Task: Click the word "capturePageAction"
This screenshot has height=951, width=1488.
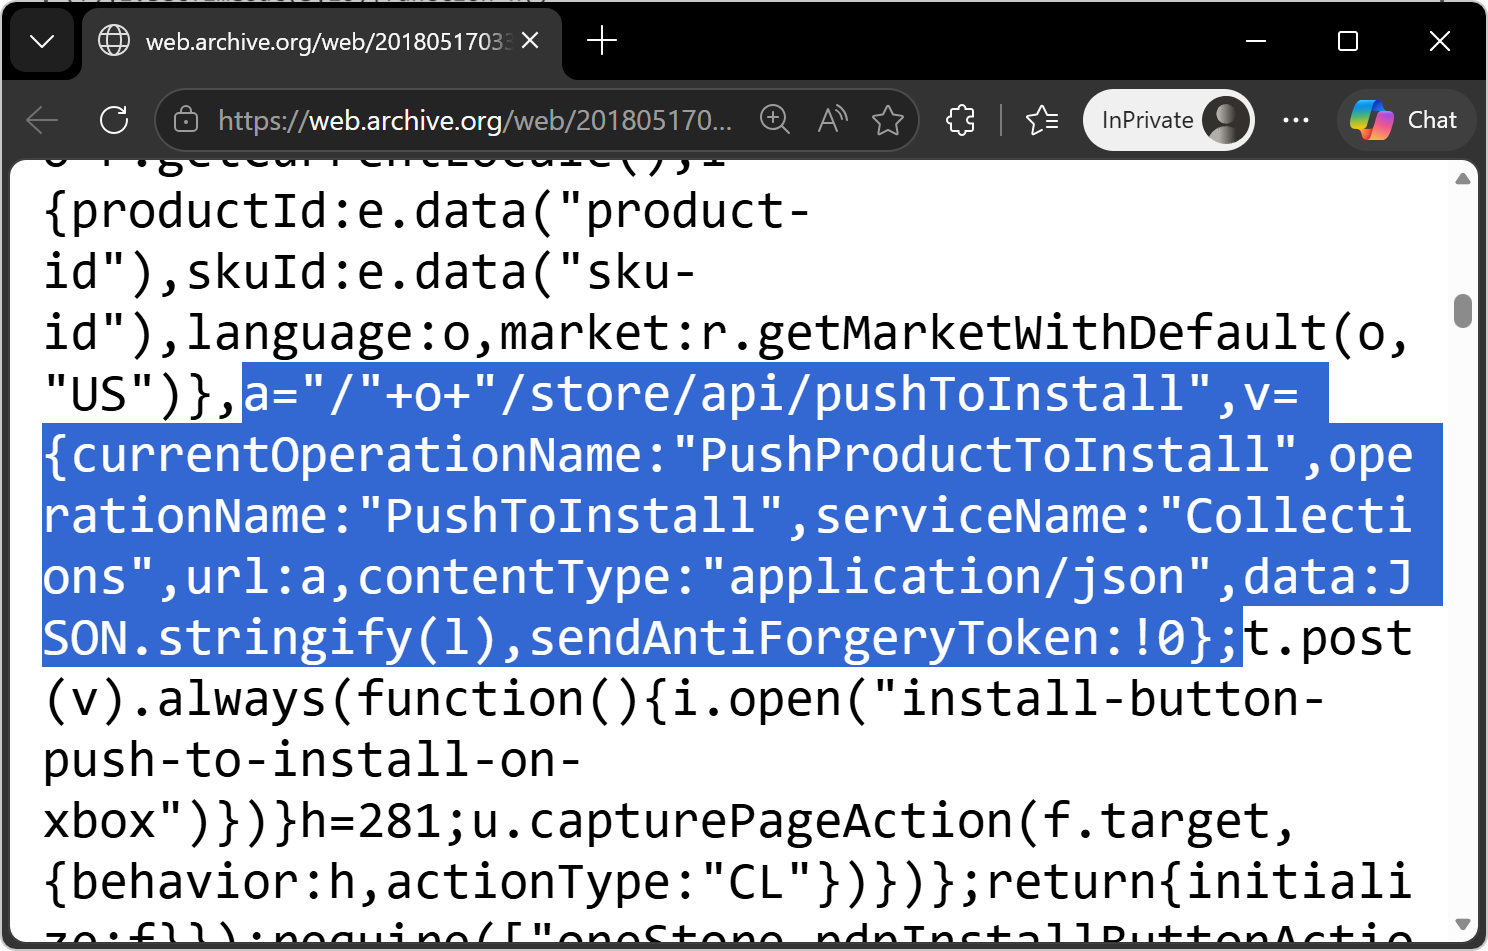Action: [x=770, y=822]
